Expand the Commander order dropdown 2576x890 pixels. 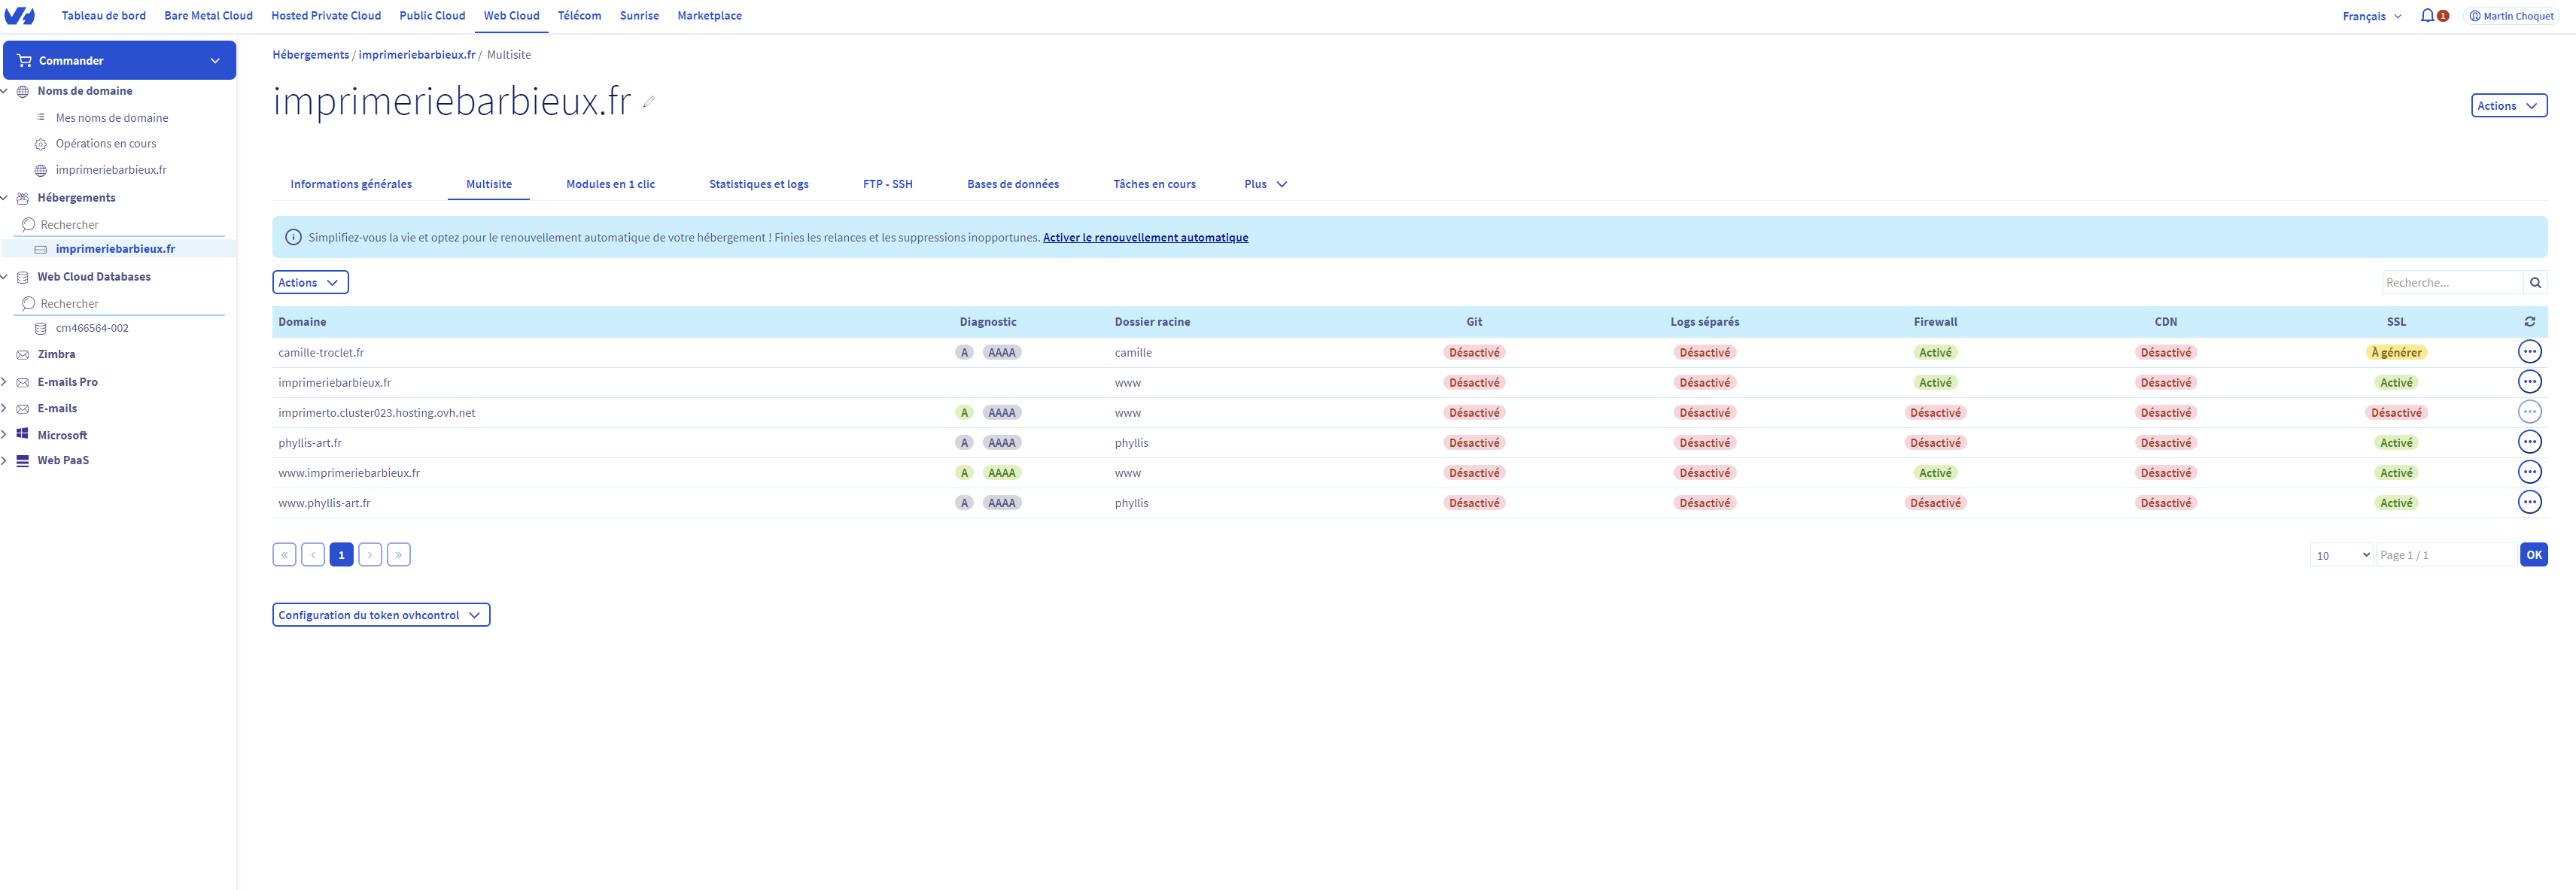click(119, 61)
